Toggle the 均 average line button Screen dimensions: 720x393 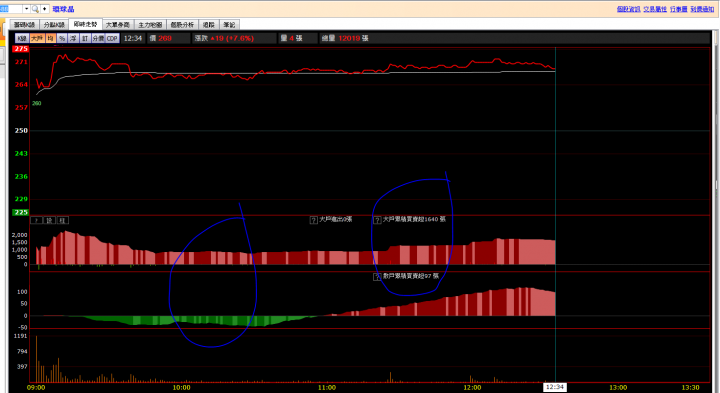tap(50, 39)
